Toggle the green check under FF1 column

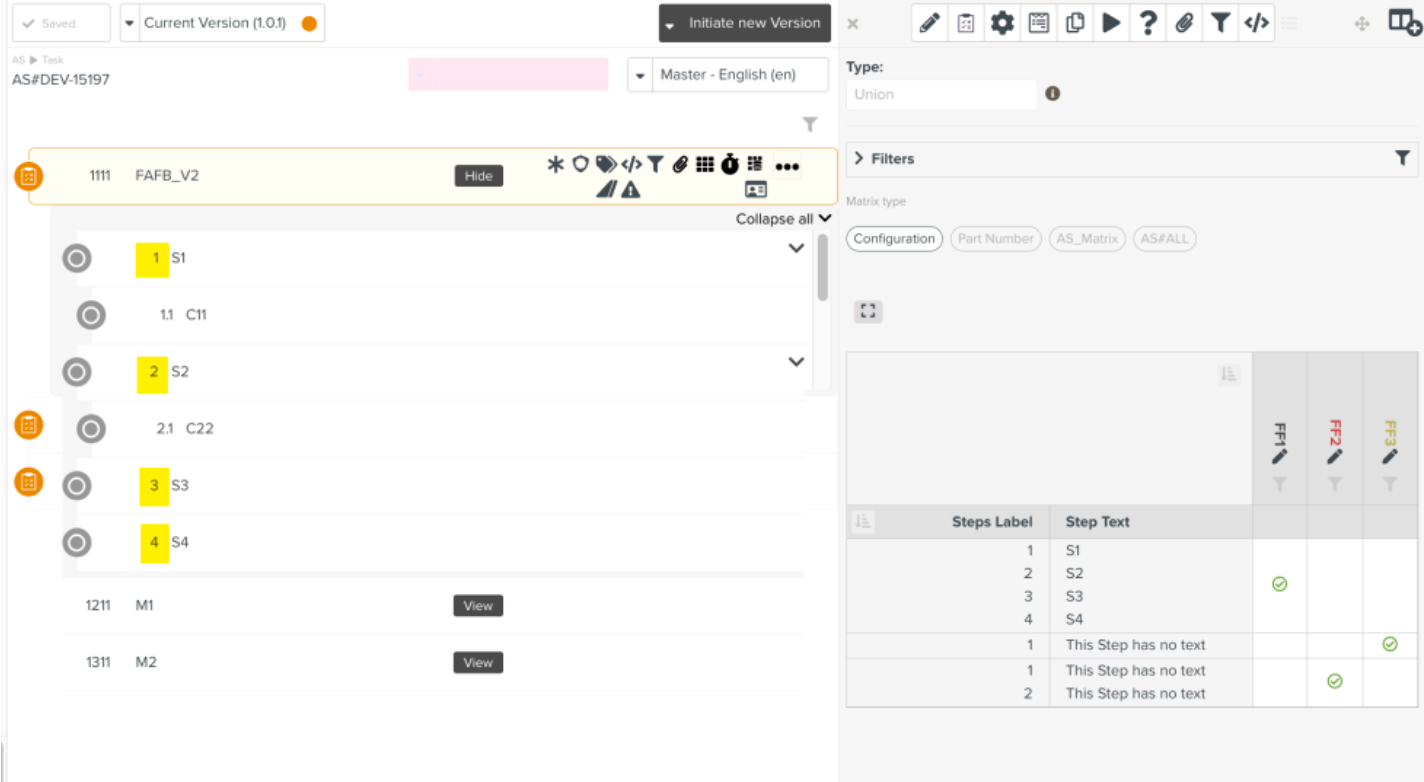tap(1279, 584)
